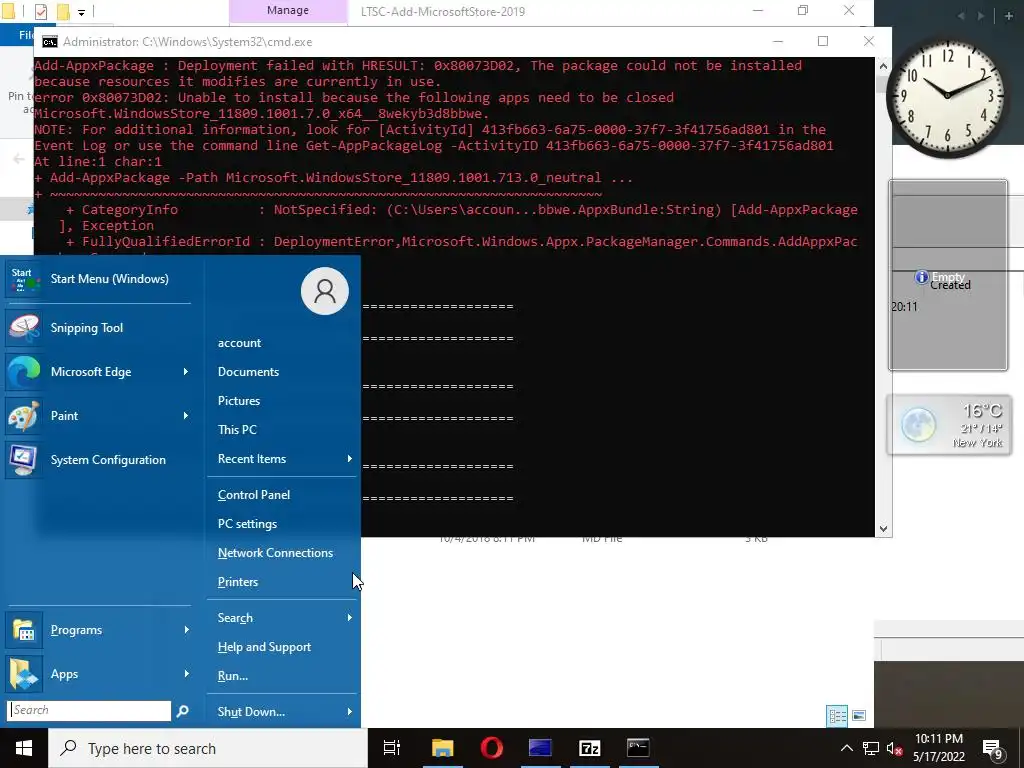1024x768 pixels.
Task: Launch System Configuration icon
Action: [24, 460]
